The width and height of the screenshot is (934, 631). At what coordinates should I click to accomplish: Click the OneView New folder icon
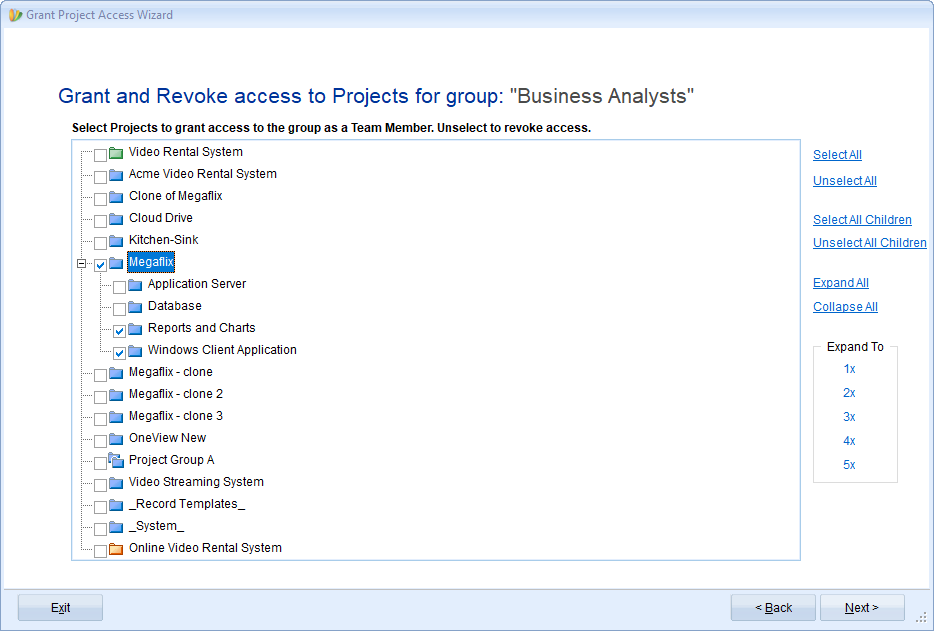click(116, 439)
